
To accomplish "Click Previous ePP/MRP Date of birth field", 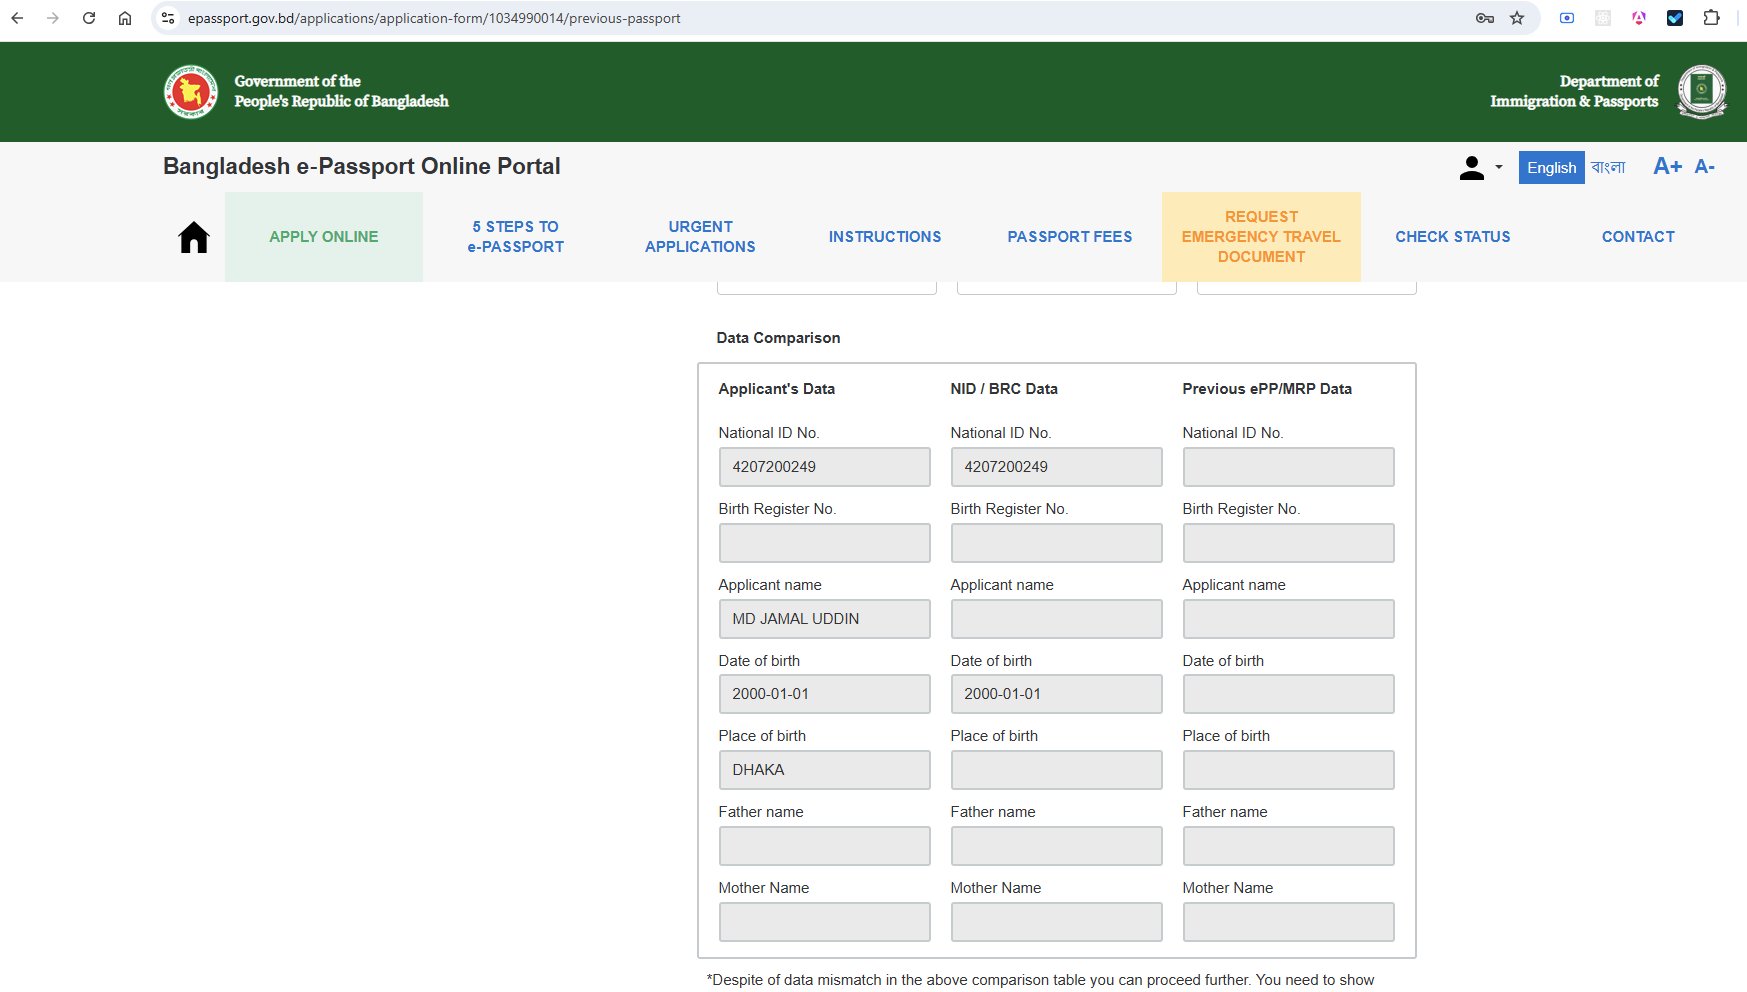I will pos(1288,694).
